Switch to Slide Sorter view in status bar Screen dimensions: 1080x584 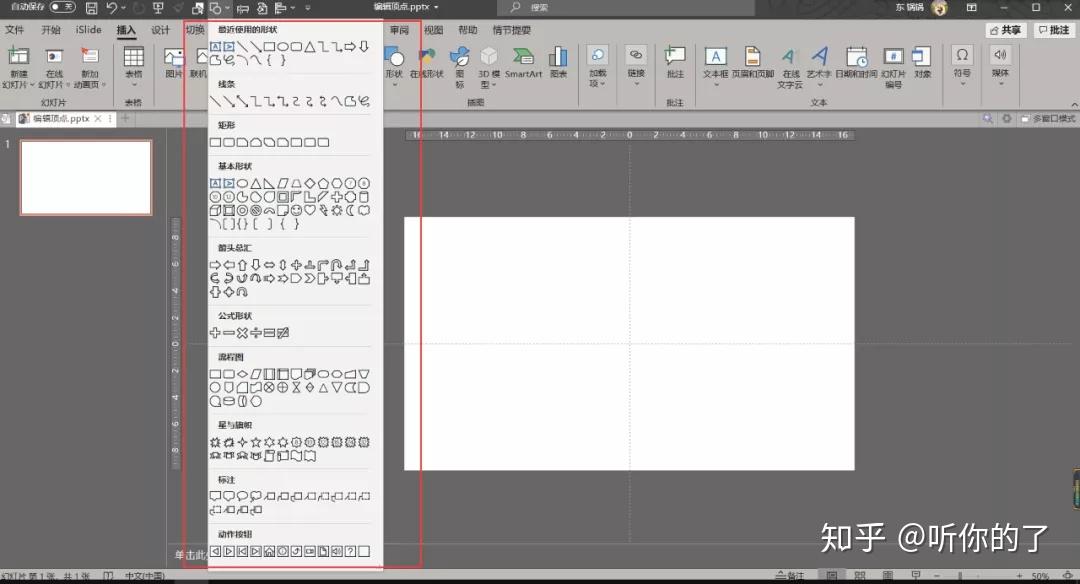(x=860, y=576)
